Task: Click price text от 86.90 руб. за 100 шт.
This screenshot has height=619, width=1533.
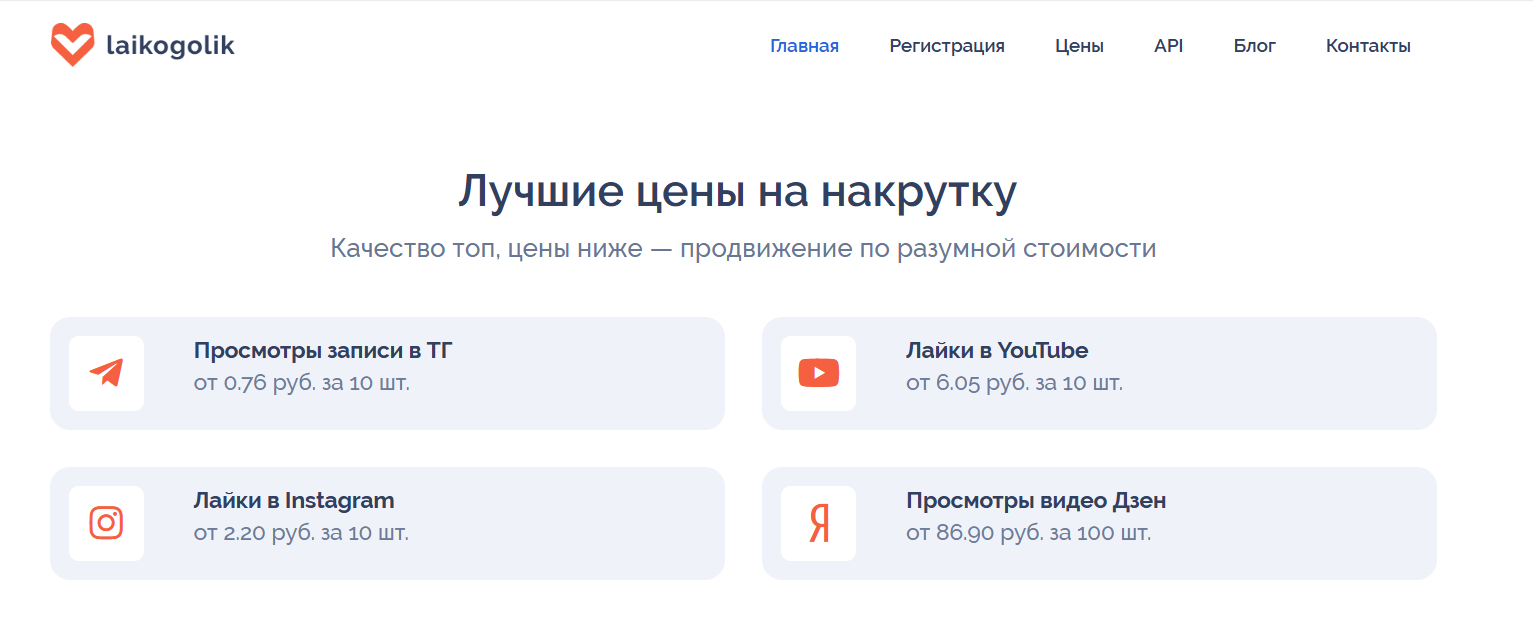Action: pos(1028,533)
